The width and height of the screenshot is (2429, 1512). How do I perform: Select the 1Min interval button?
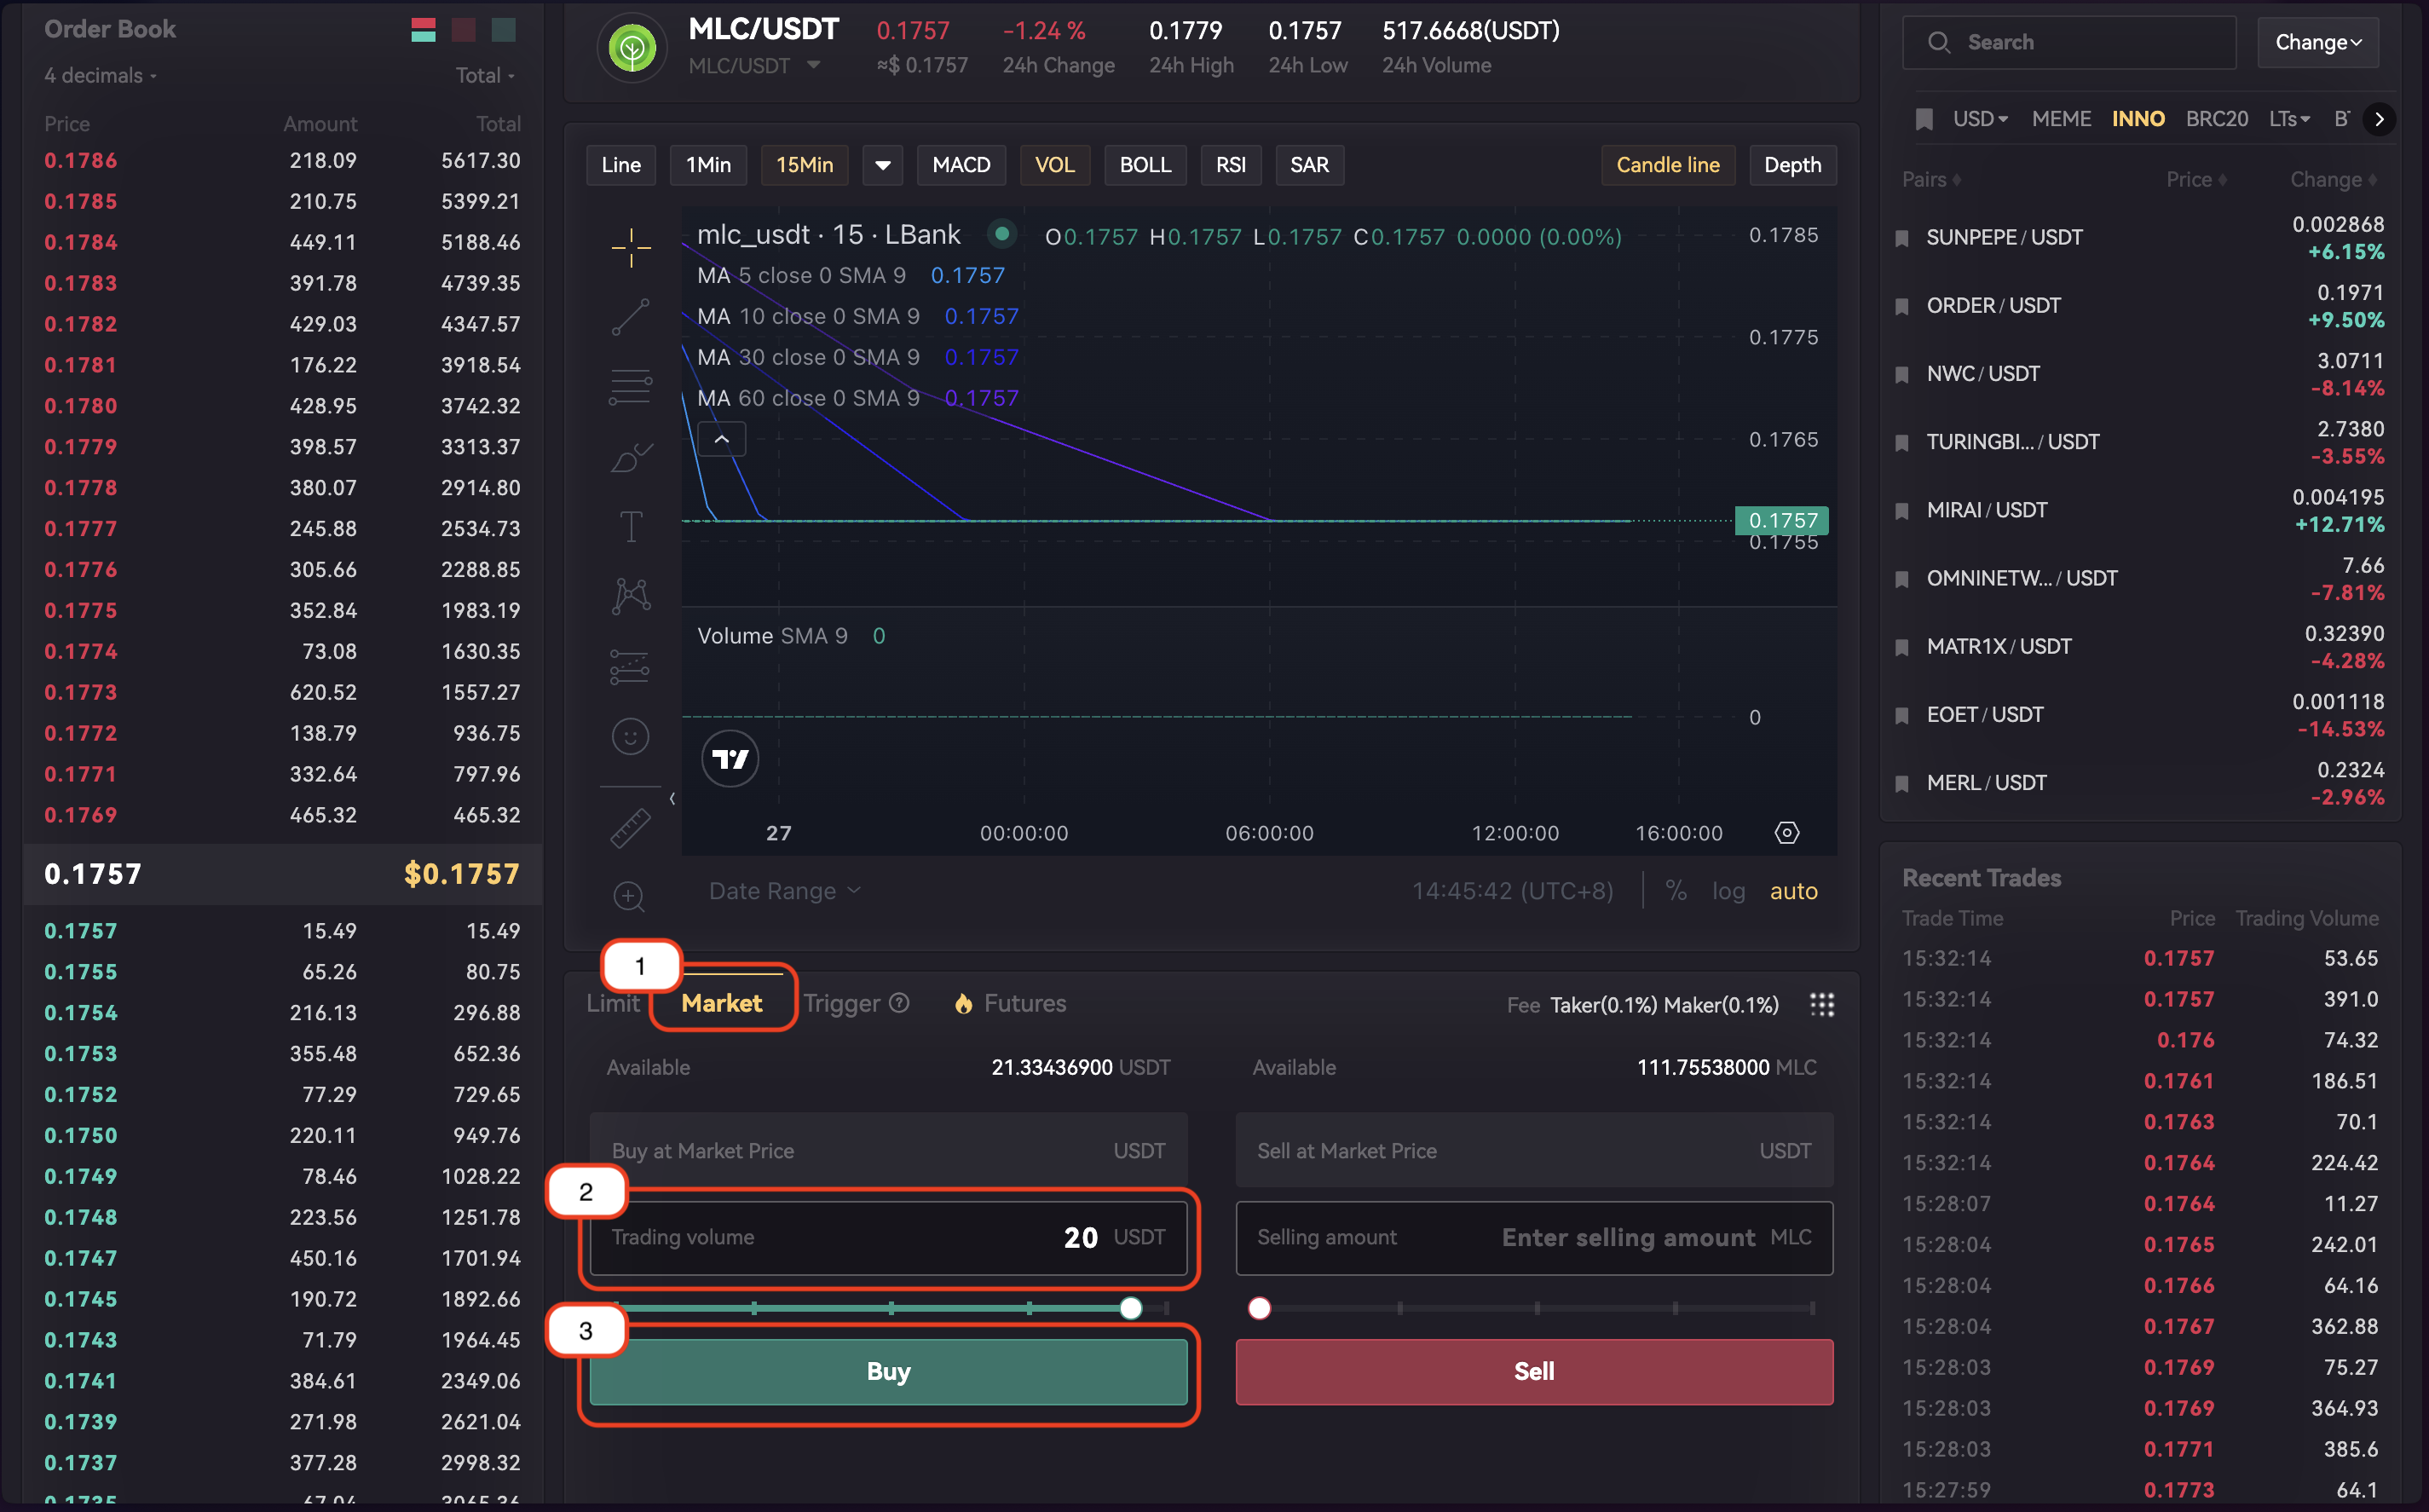708,165
